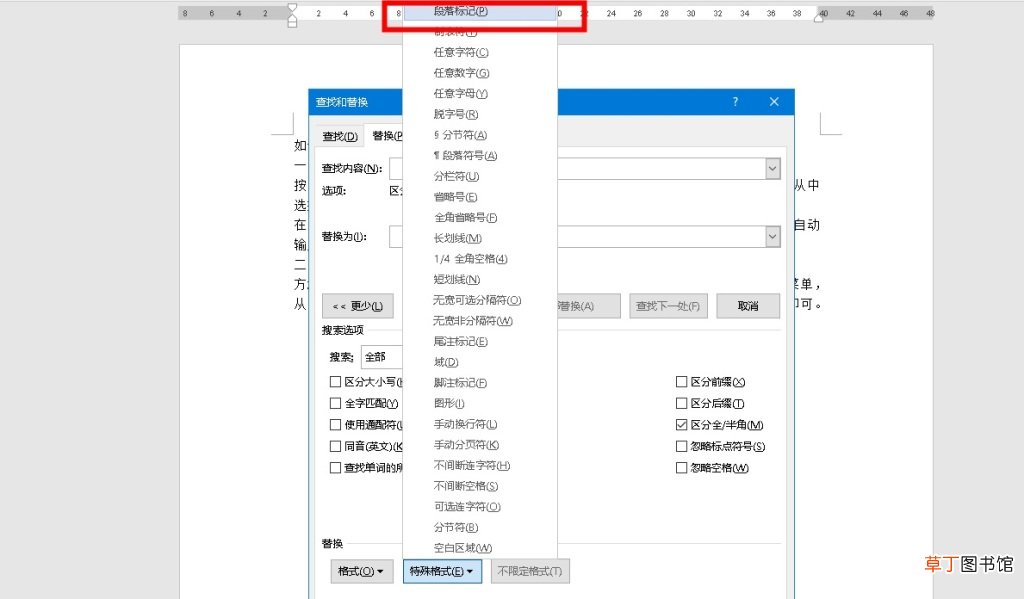Enable 全字匹配 whole word checkbox
This screenshot has width=1024, height=599.
click(x=336, y=403)
